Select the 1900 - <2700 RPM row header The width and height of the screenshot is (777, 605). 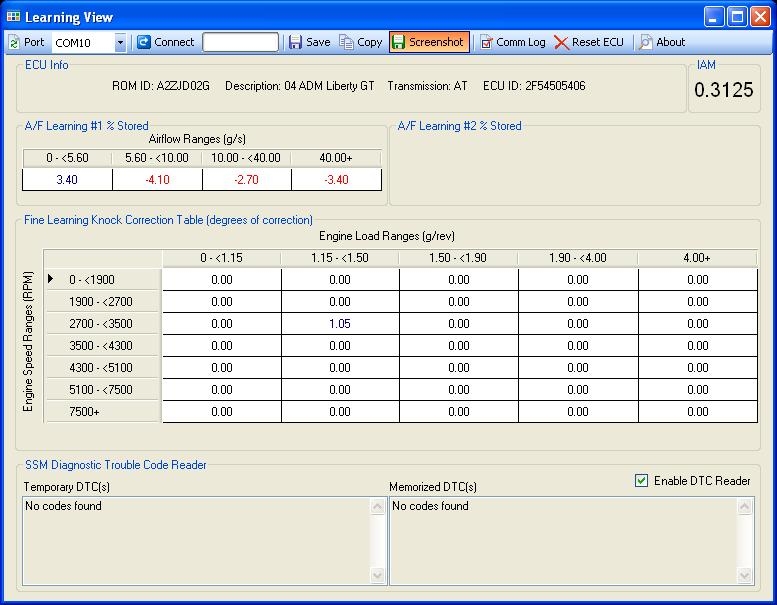point(103,301)
